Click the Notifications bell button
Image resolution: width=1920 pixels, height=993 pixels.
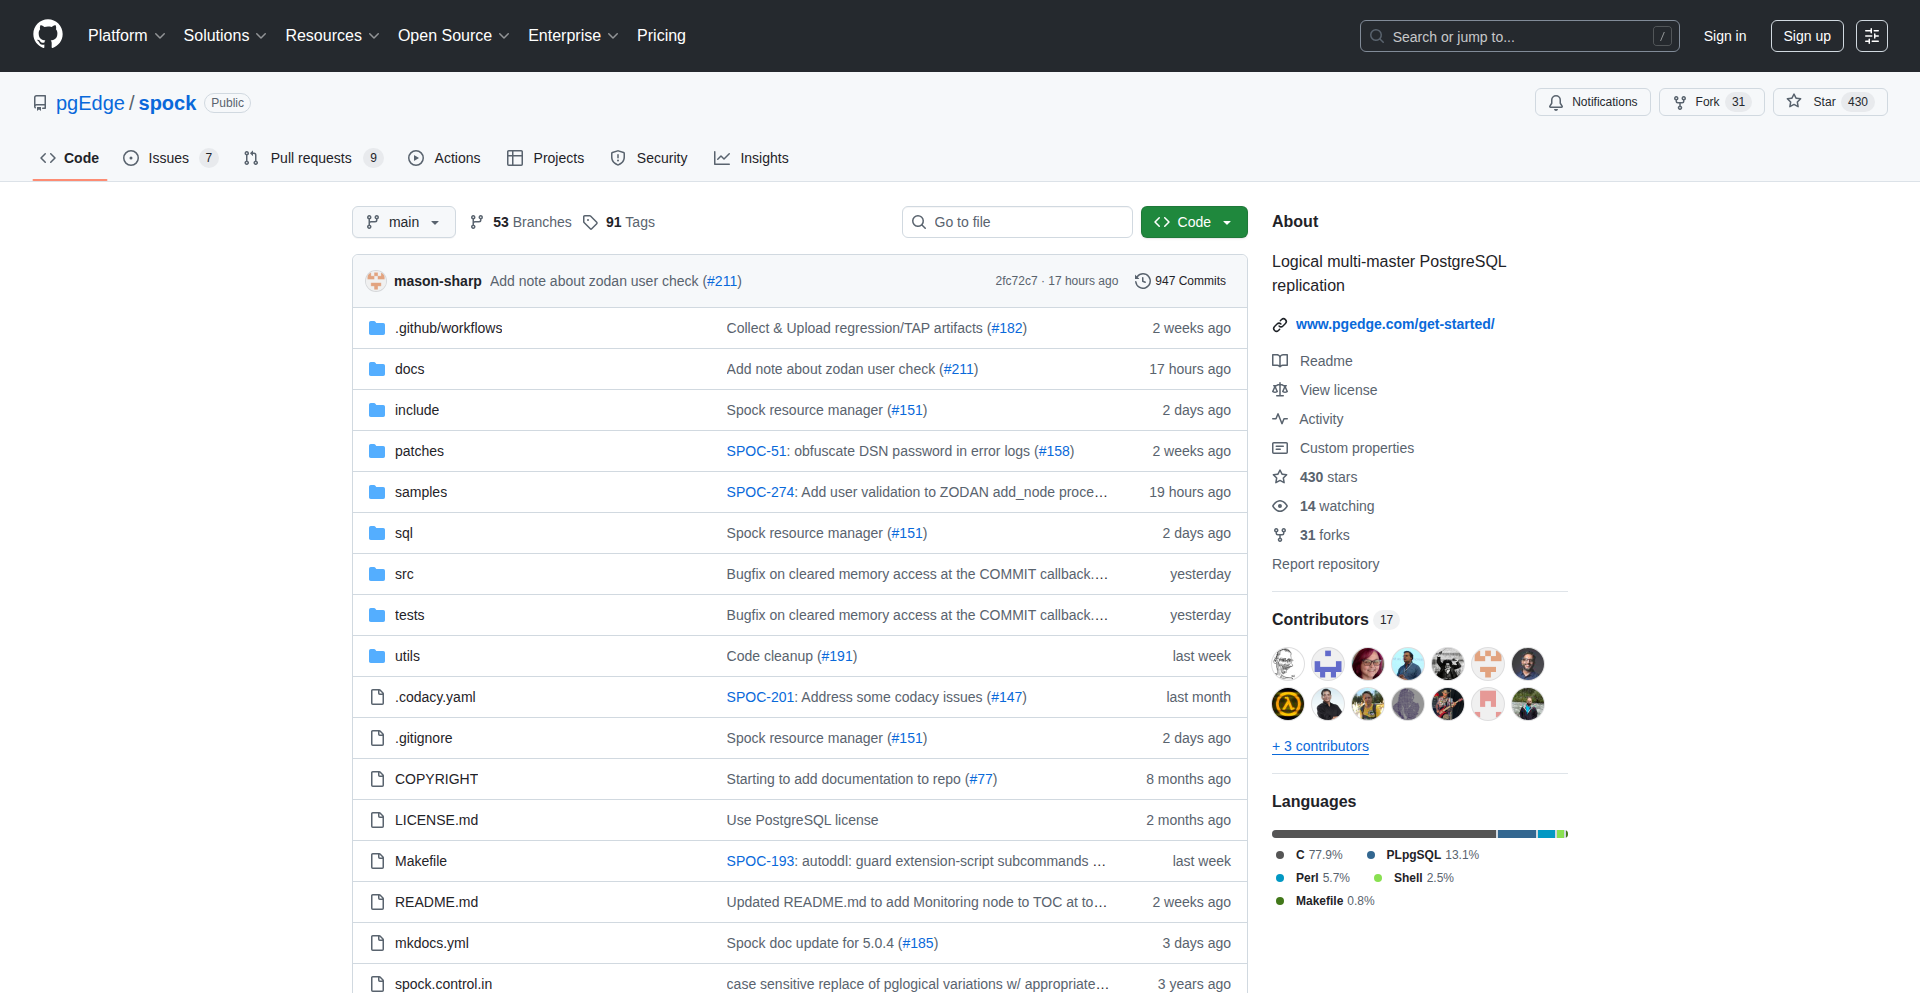(1592, 102)
